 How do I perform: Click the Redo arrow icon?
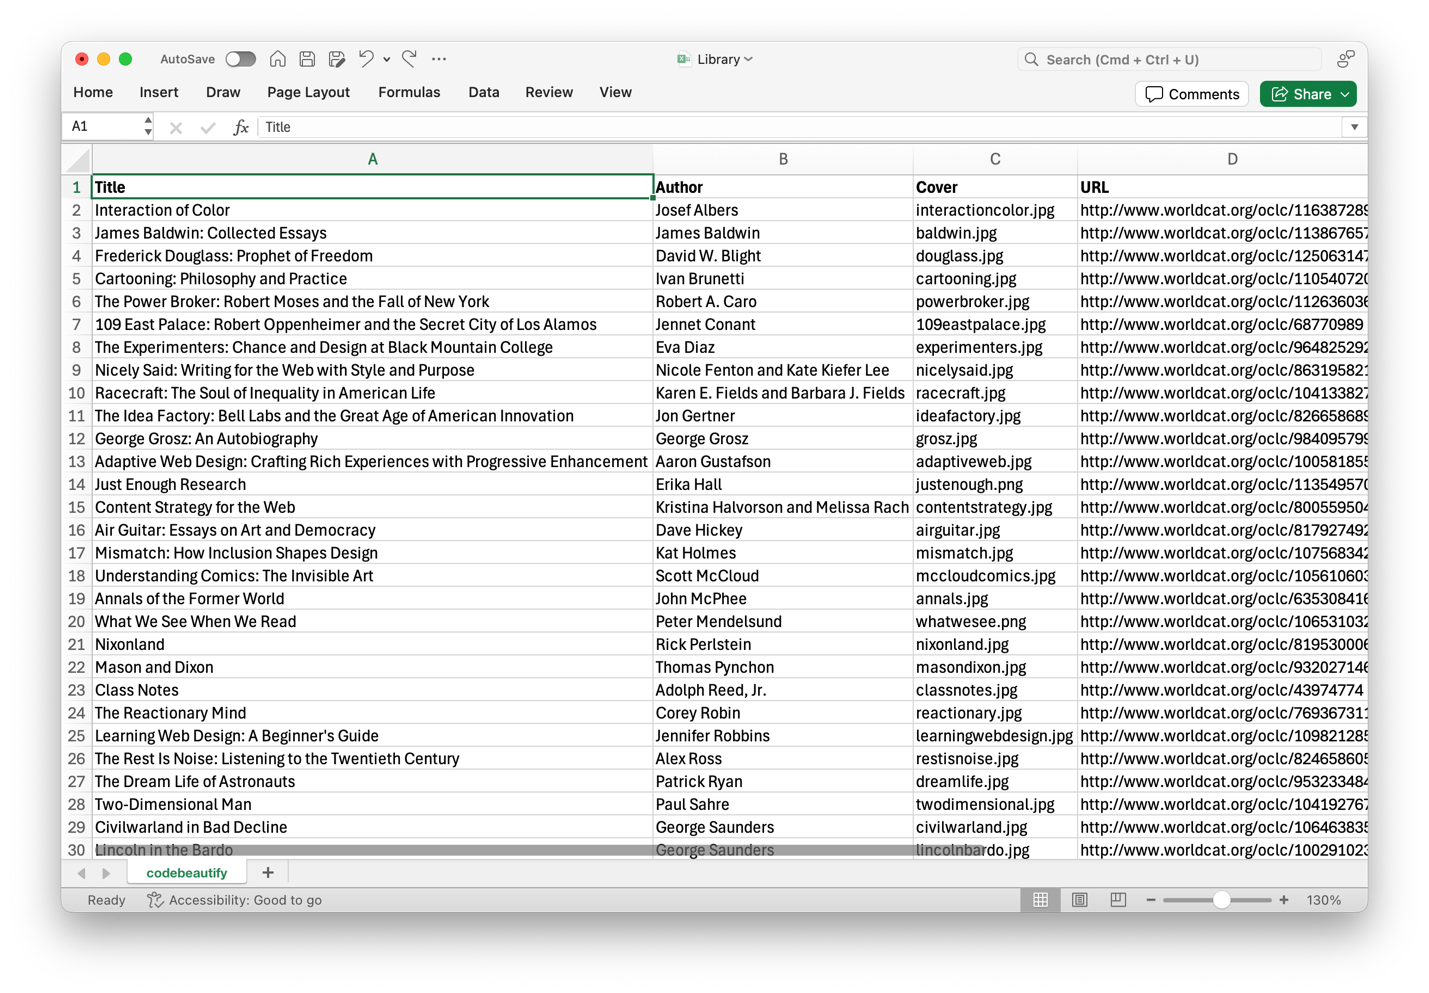(x=409, y=59)
